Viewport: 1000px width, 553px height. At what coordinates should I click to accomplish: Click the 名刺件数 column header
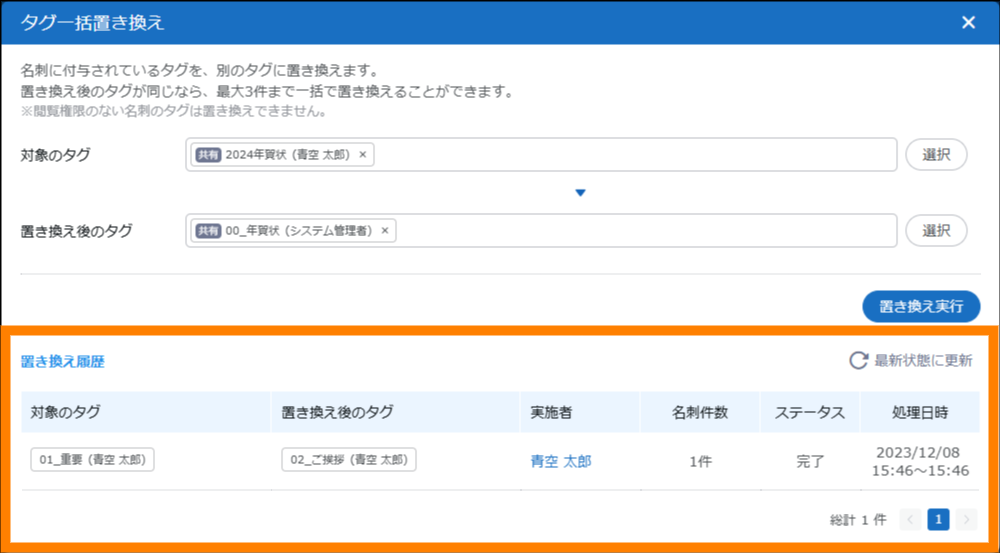[x=700, y=412]
